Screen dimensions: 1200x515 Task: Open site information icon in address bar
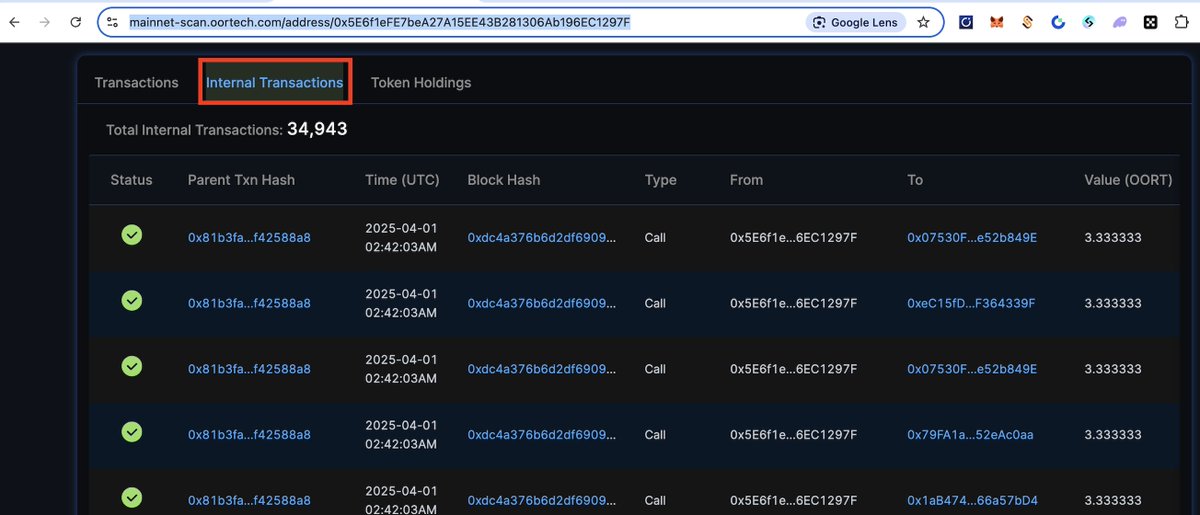click(x=113, y=22)
